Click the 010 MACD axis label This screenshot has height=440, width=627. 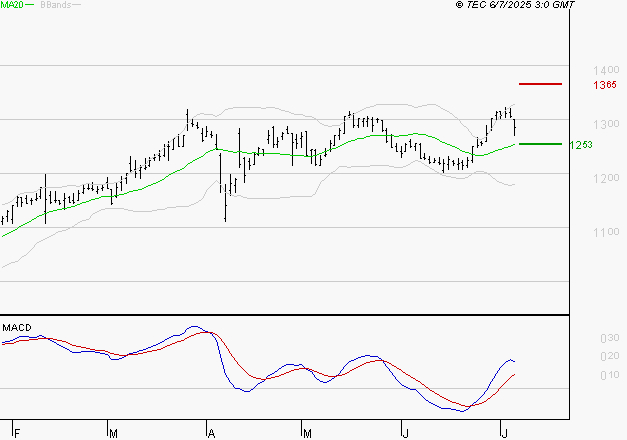click(580, 375)
